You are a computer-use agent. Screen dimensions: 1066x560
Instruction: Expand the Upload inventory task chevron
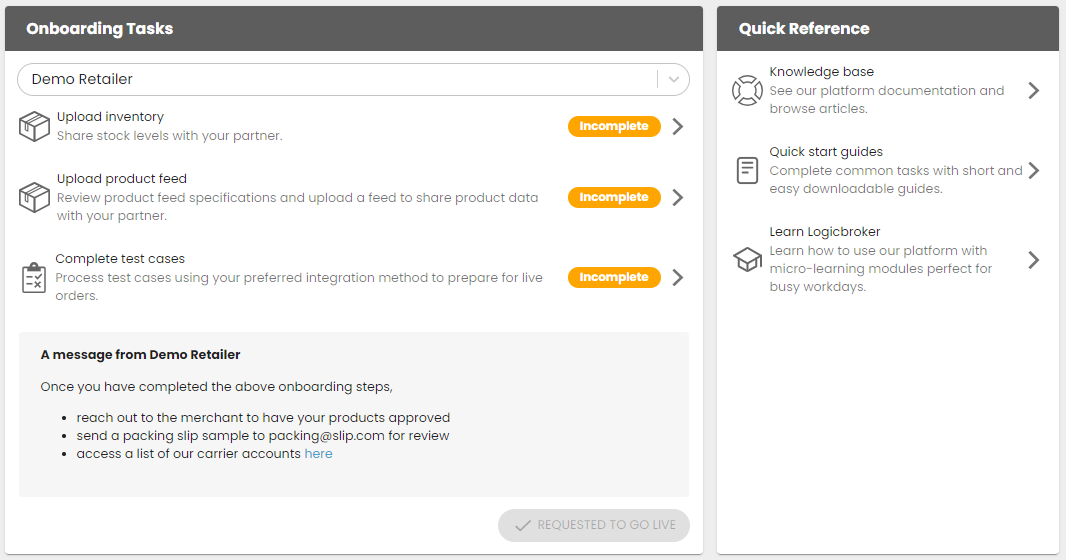(x=678, y=126)
